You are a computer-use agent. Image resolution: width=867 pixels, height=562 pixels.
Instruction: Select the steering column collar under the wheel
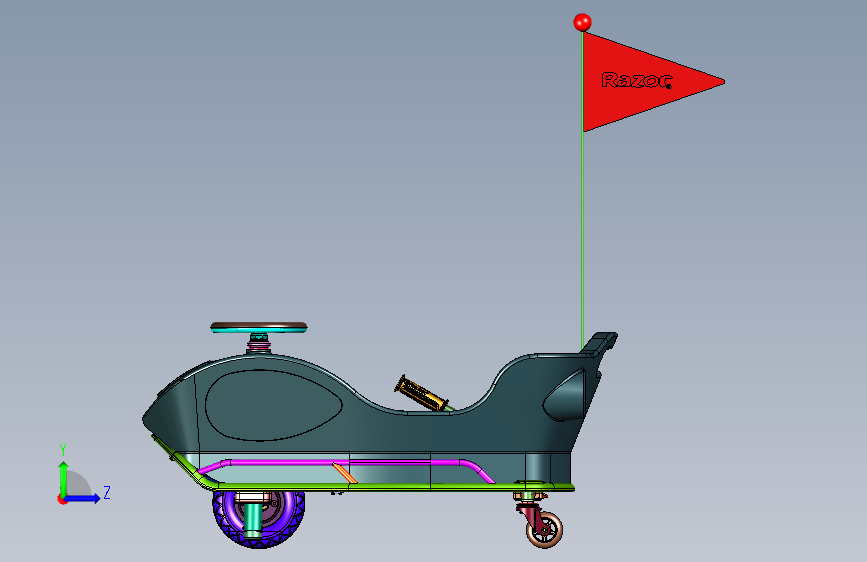[x=259, y=346]
